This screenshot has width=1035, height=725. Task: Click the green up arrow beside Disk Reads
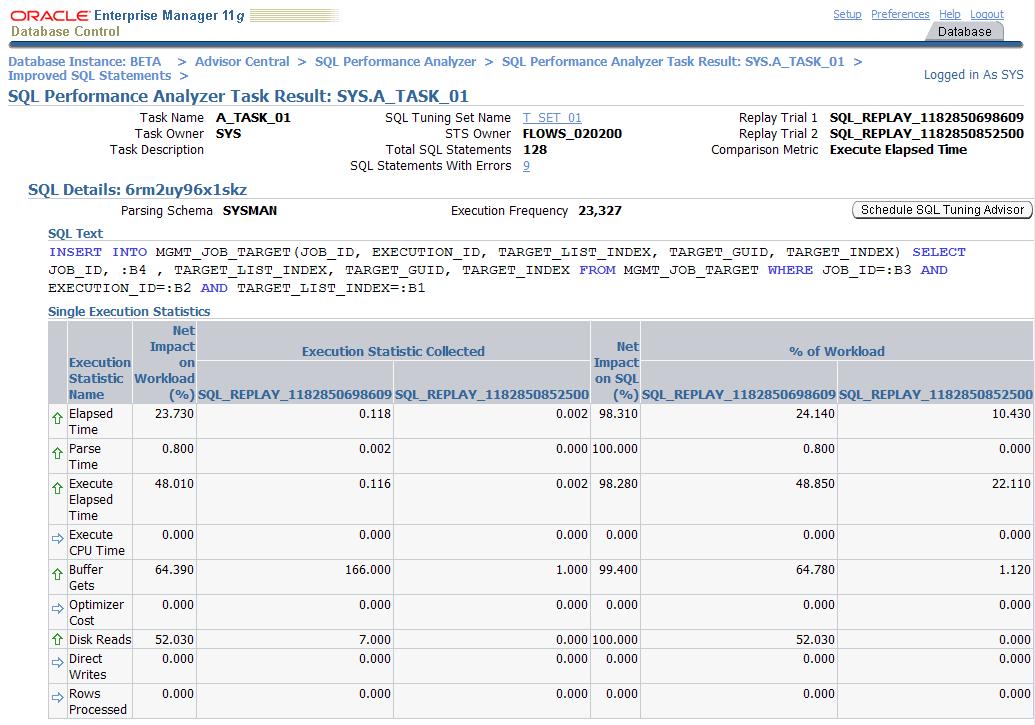coord(57,640)
